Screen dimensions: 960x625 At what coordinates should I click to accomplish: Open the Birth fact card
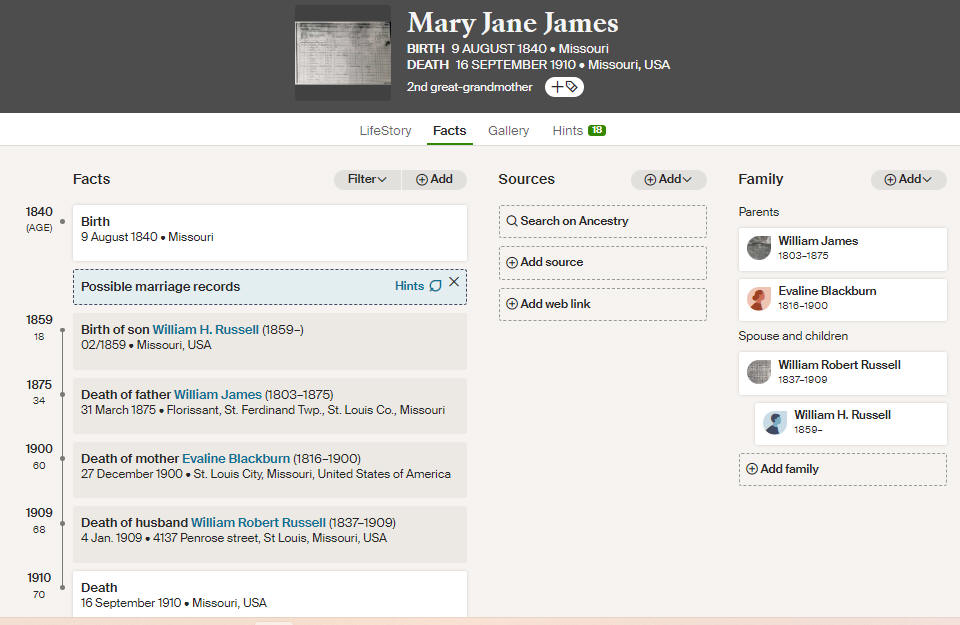click(x=270, y=233)
